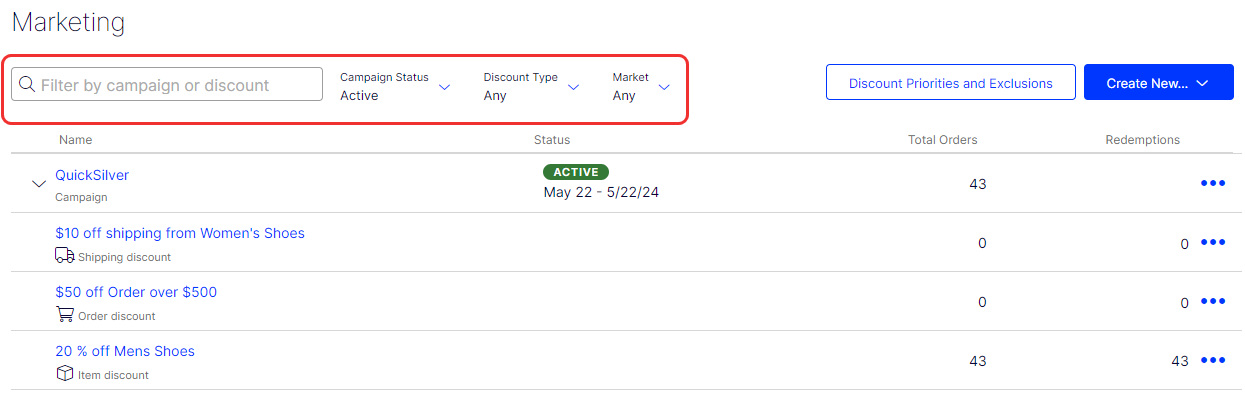
Task: Open more options for 20 % off Mens Shoes
Action: click(1213, 360)
